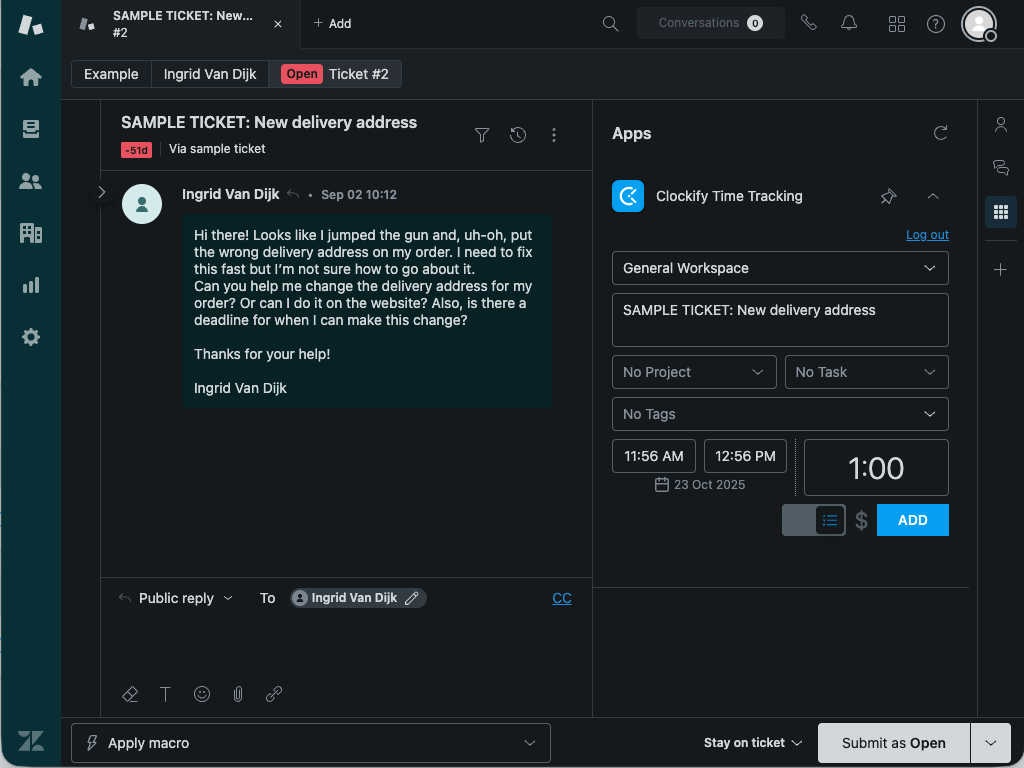1024x768 pixels.
Task: Select the Home icon in the left sidebar
Action: click(x=30, y=76)
